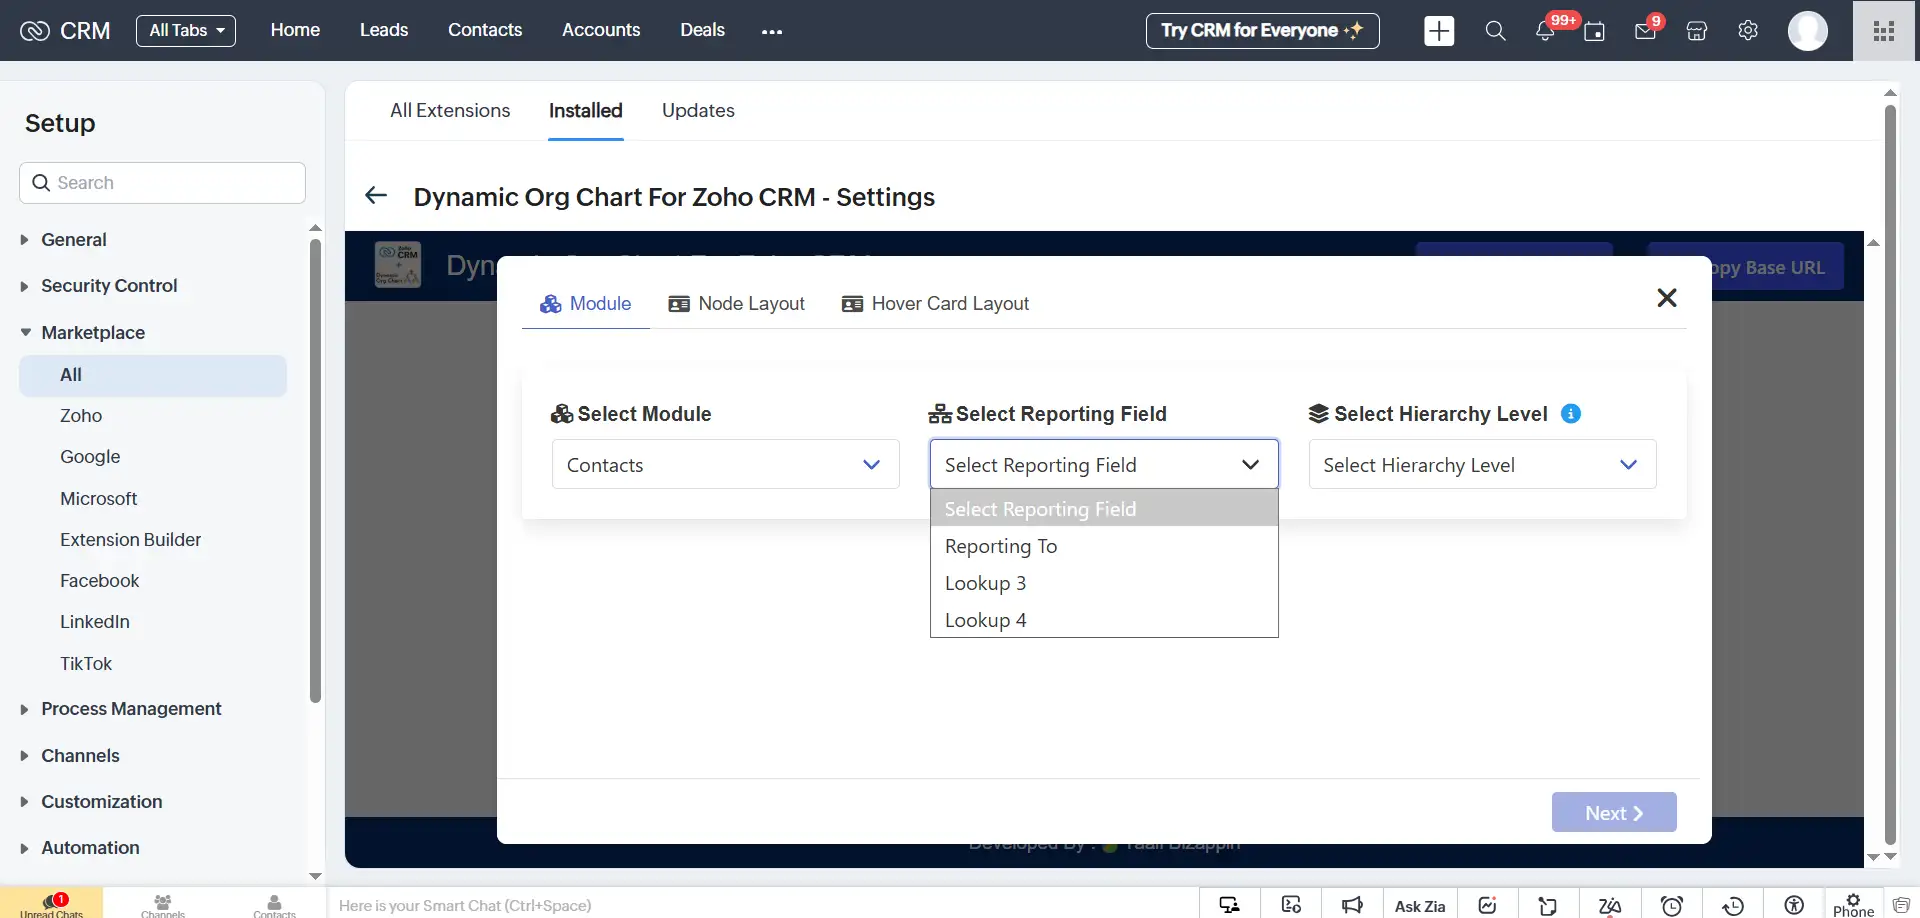1920x918 pixels.
Task: Choose Reporting To from the list
Action: (1001, 547)
